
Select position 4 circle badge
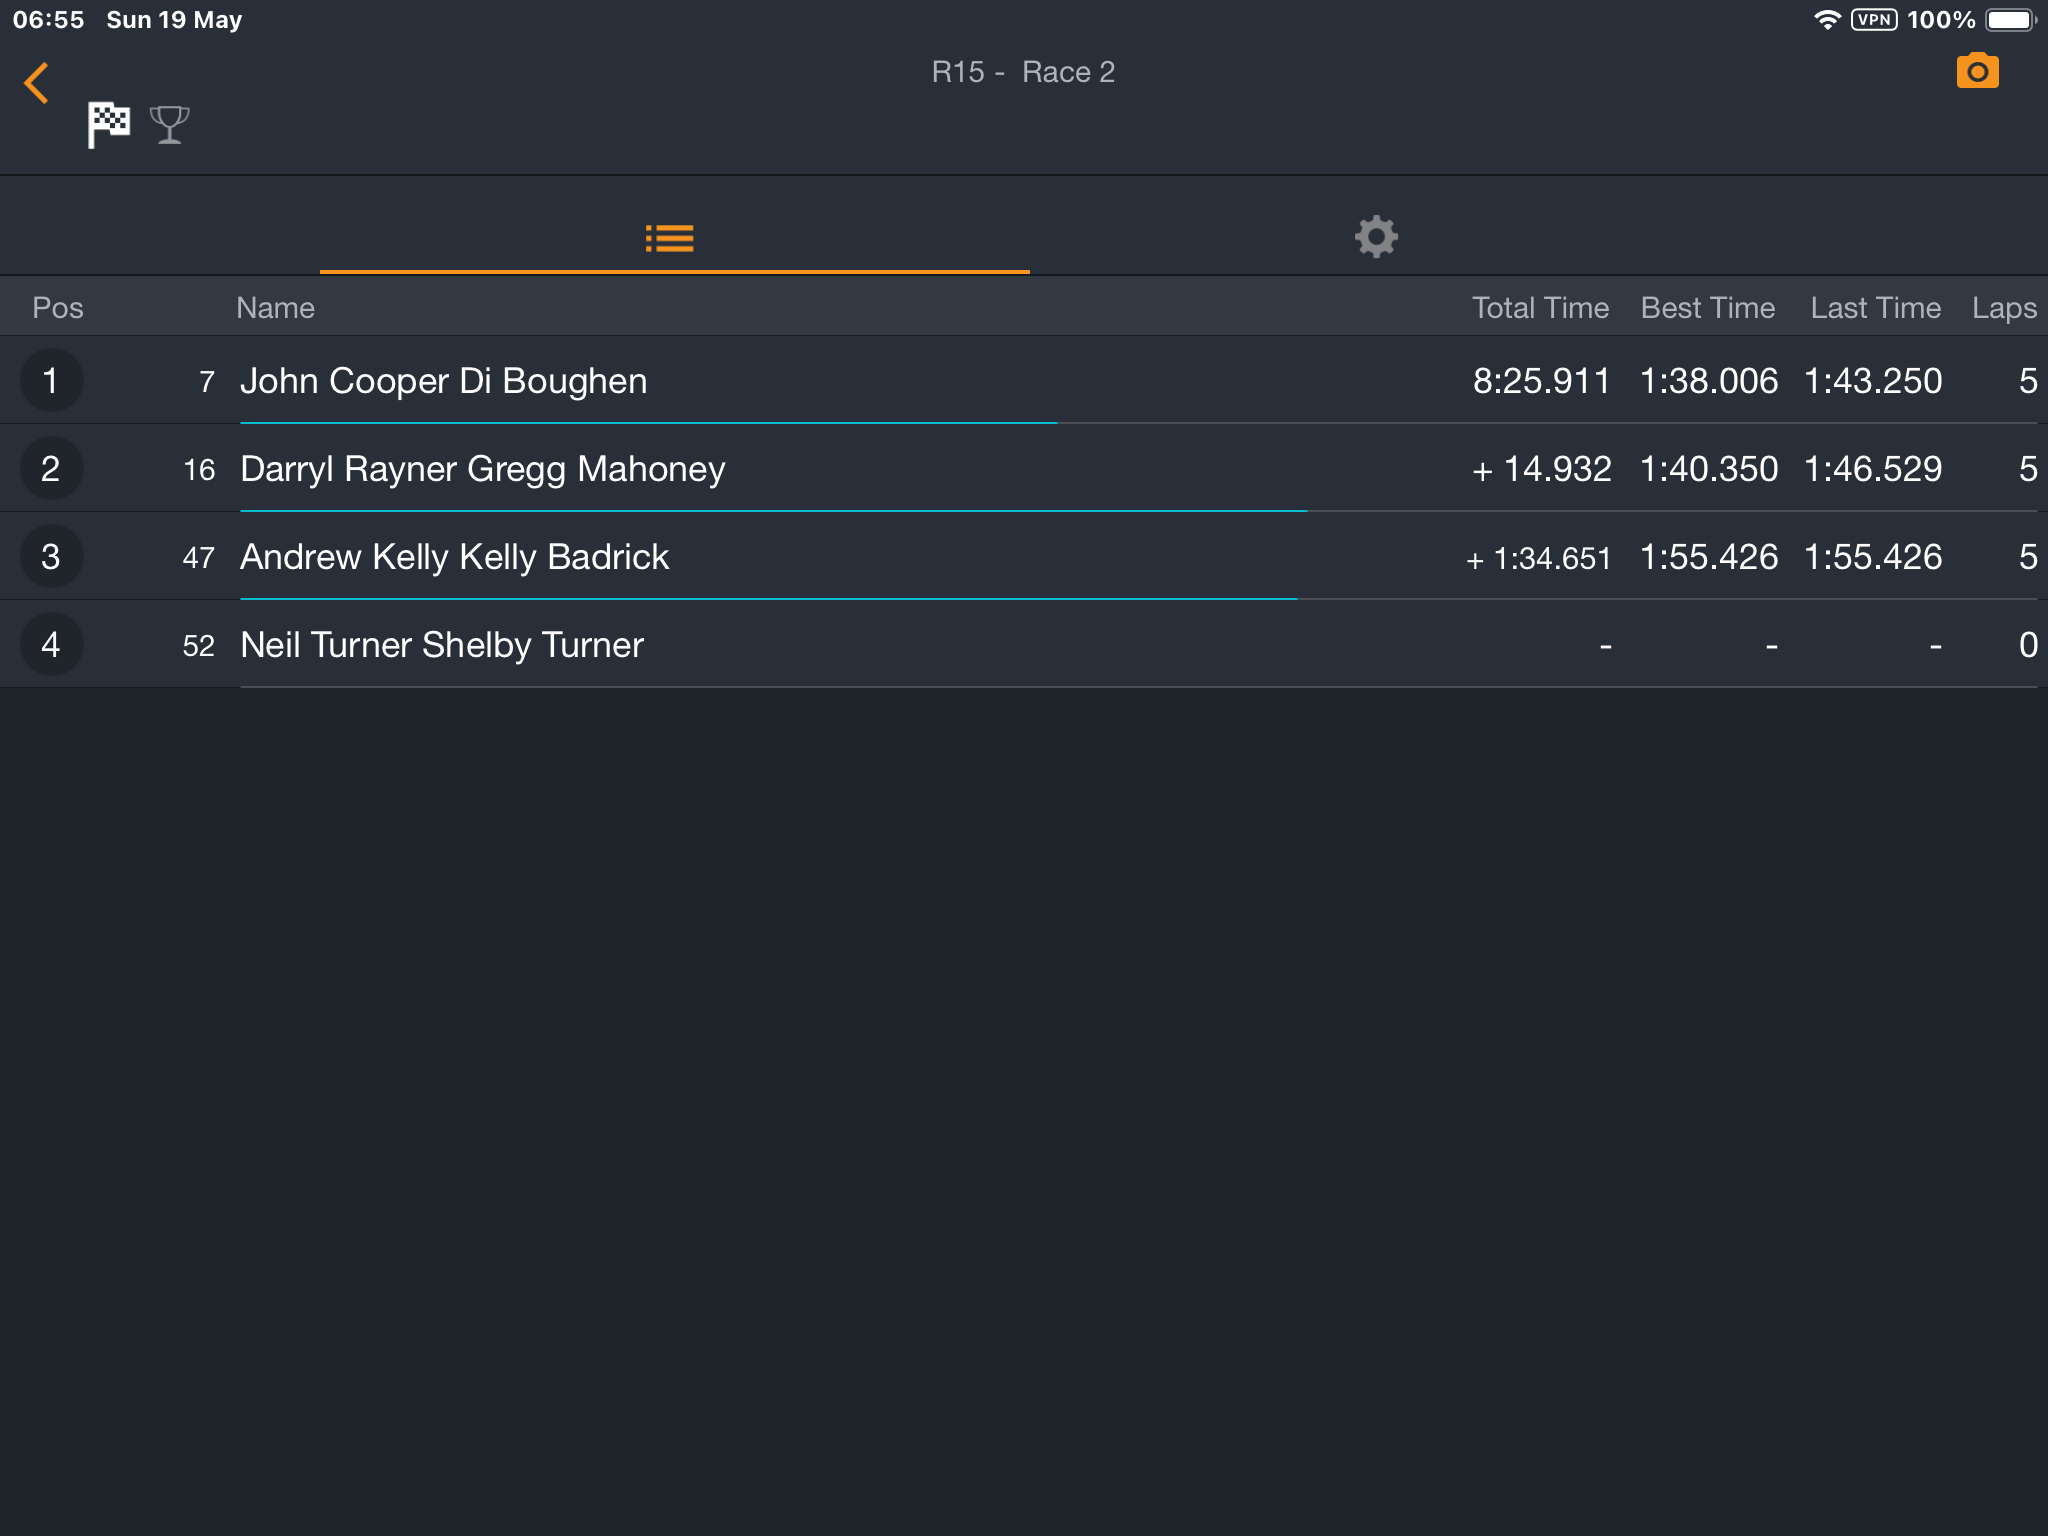[x=51, y=645]
